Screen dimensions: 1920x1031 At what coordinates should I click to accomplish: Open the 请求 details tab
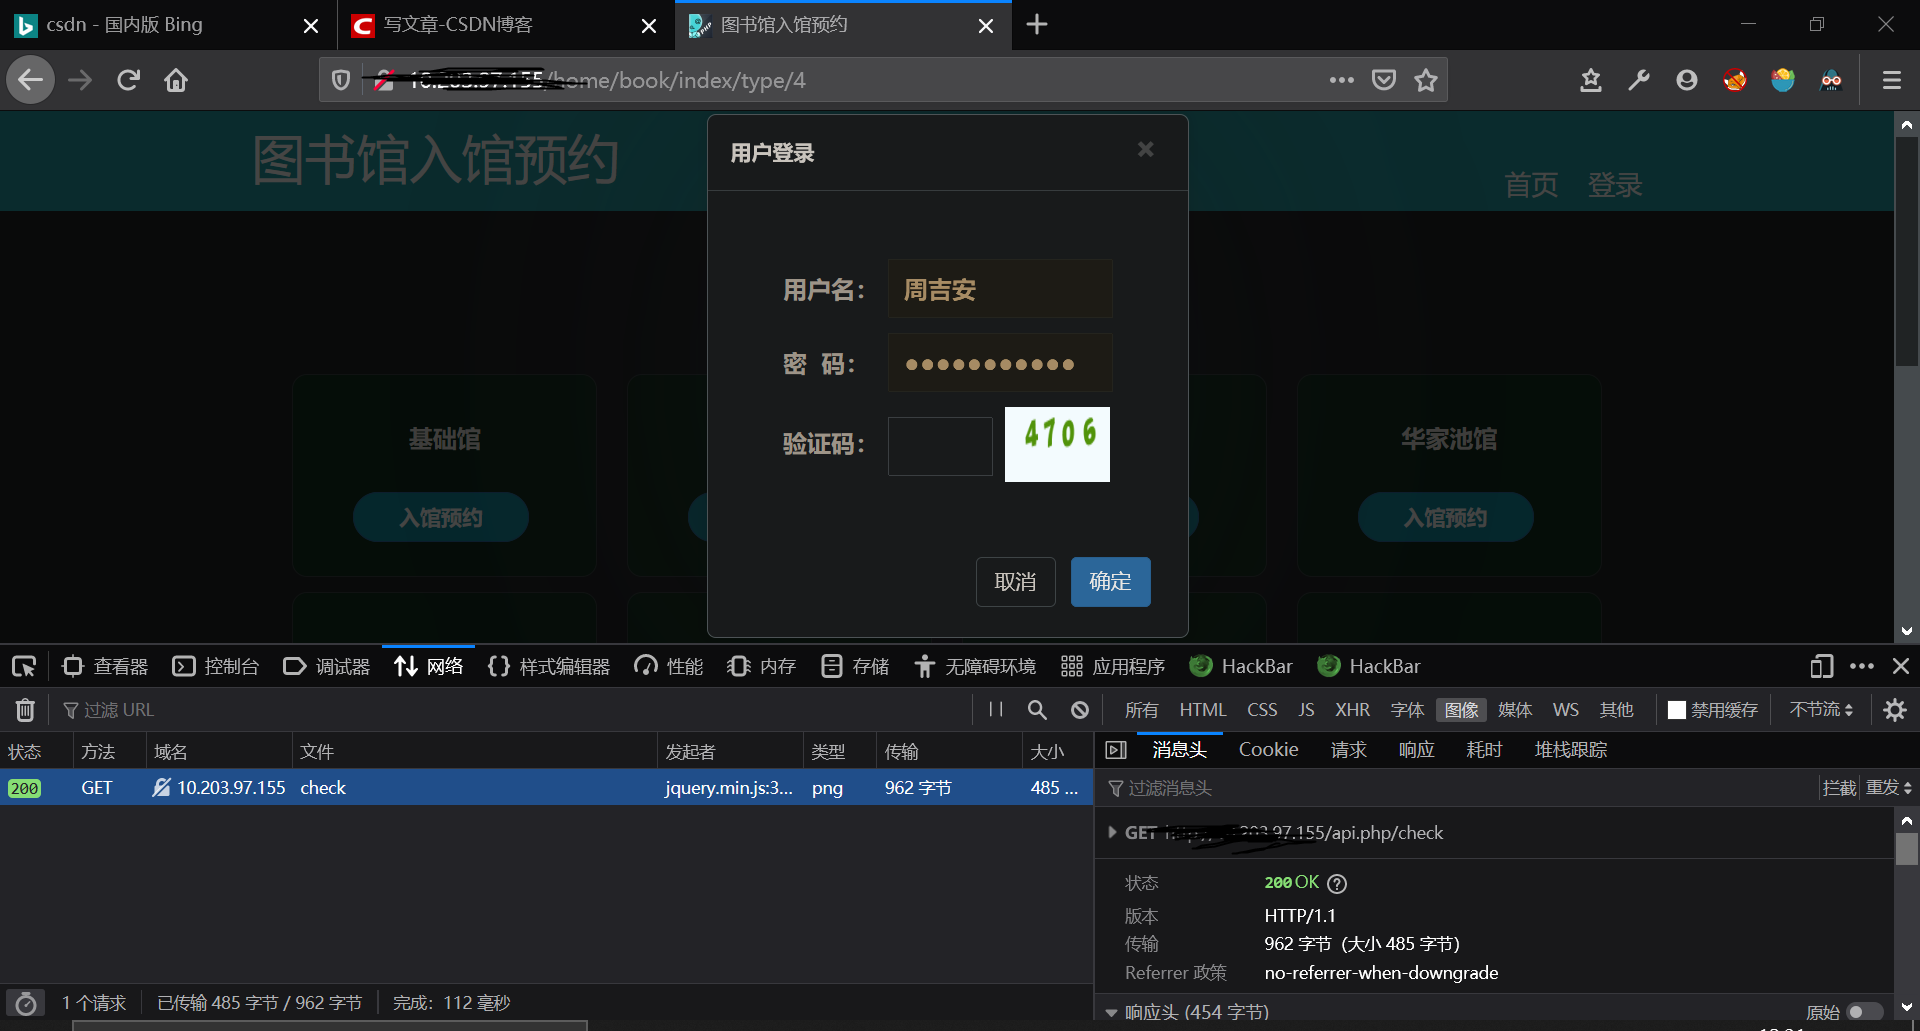pos(1348,750)
